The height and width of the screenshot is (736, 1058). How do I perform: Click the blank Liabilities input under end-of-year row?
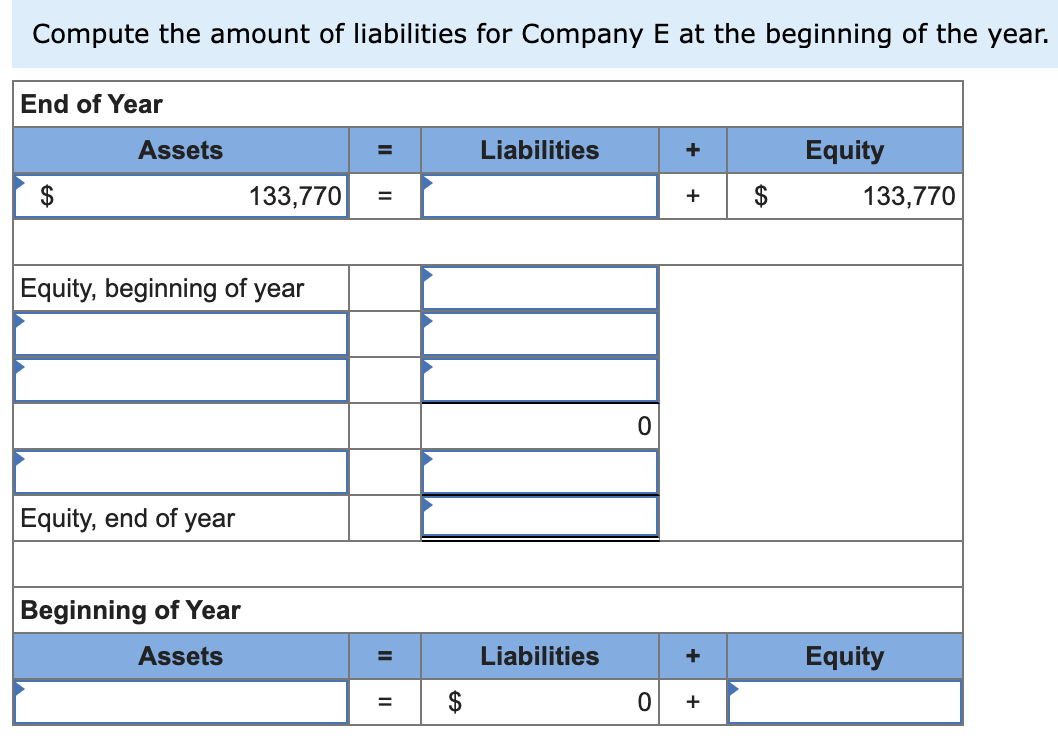540,196
